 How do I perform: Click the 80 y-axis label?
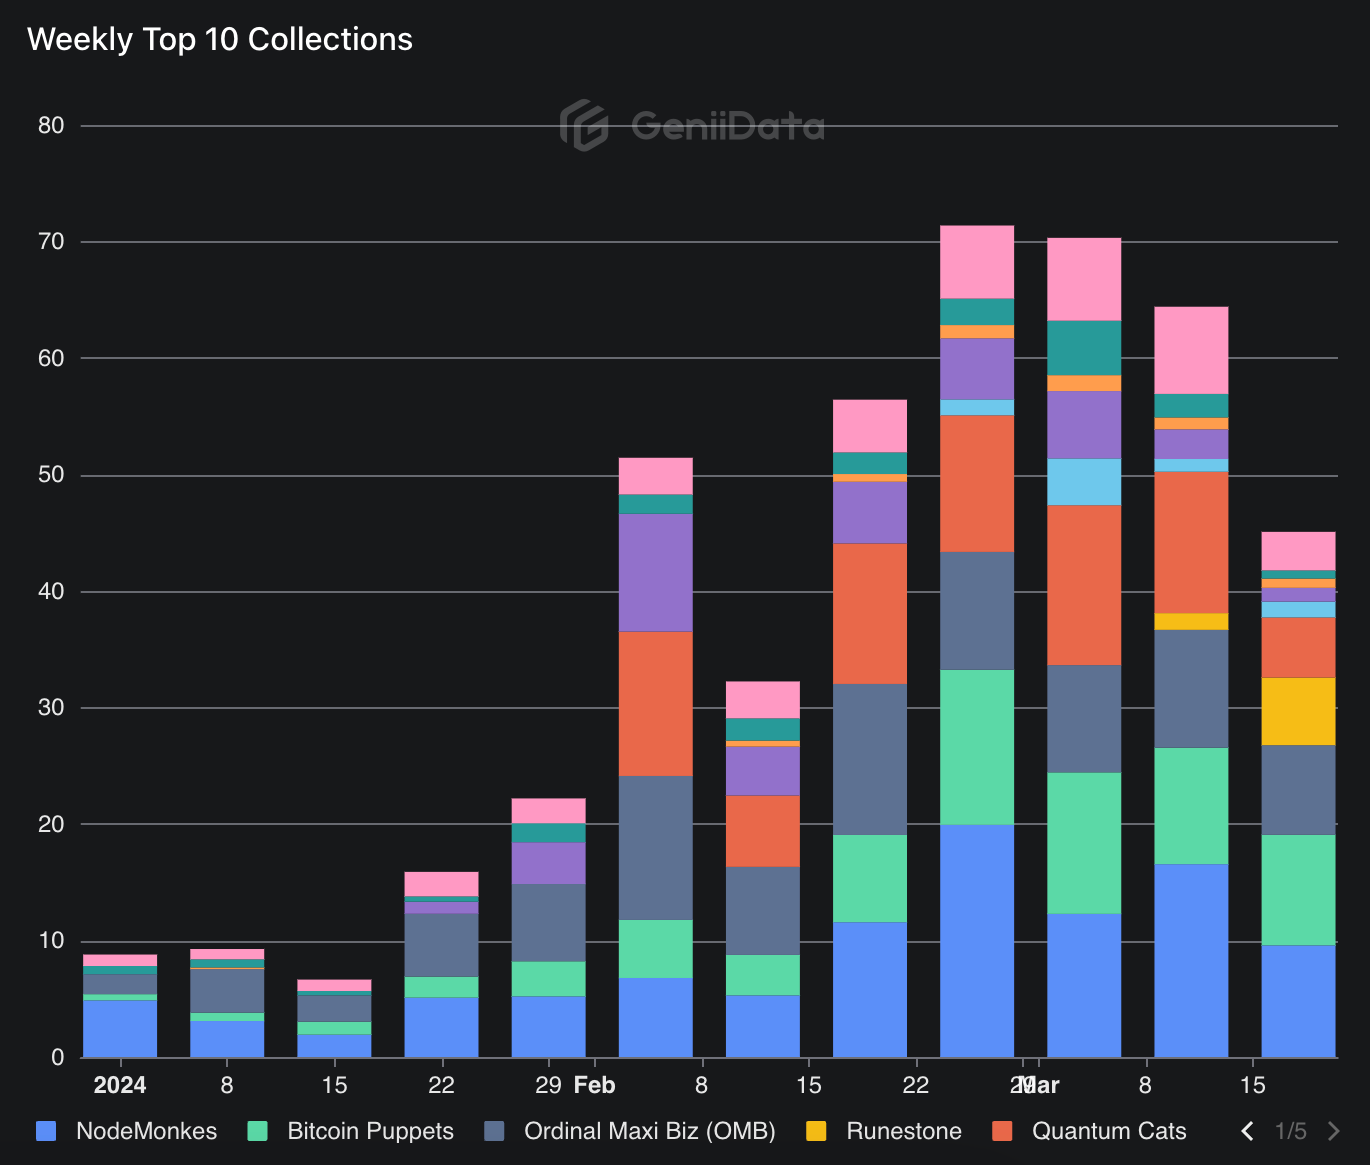[x=51, y=126]
